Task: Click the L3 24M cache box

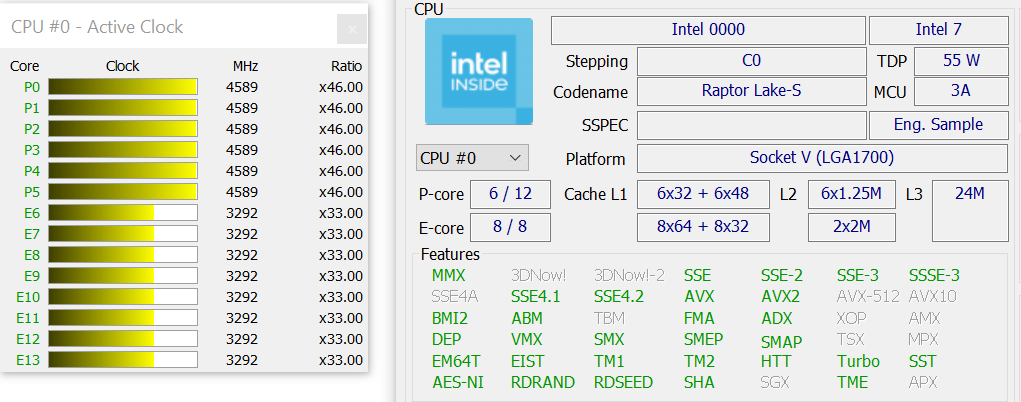Action: click(970, 211)
